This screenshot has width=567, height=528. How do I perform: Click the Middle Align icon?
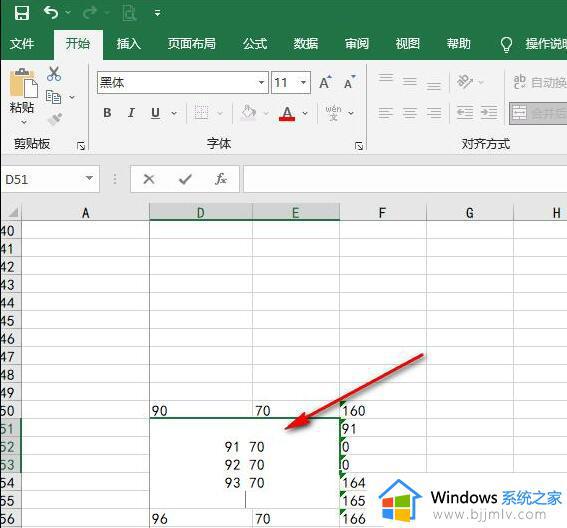(410, 82)
